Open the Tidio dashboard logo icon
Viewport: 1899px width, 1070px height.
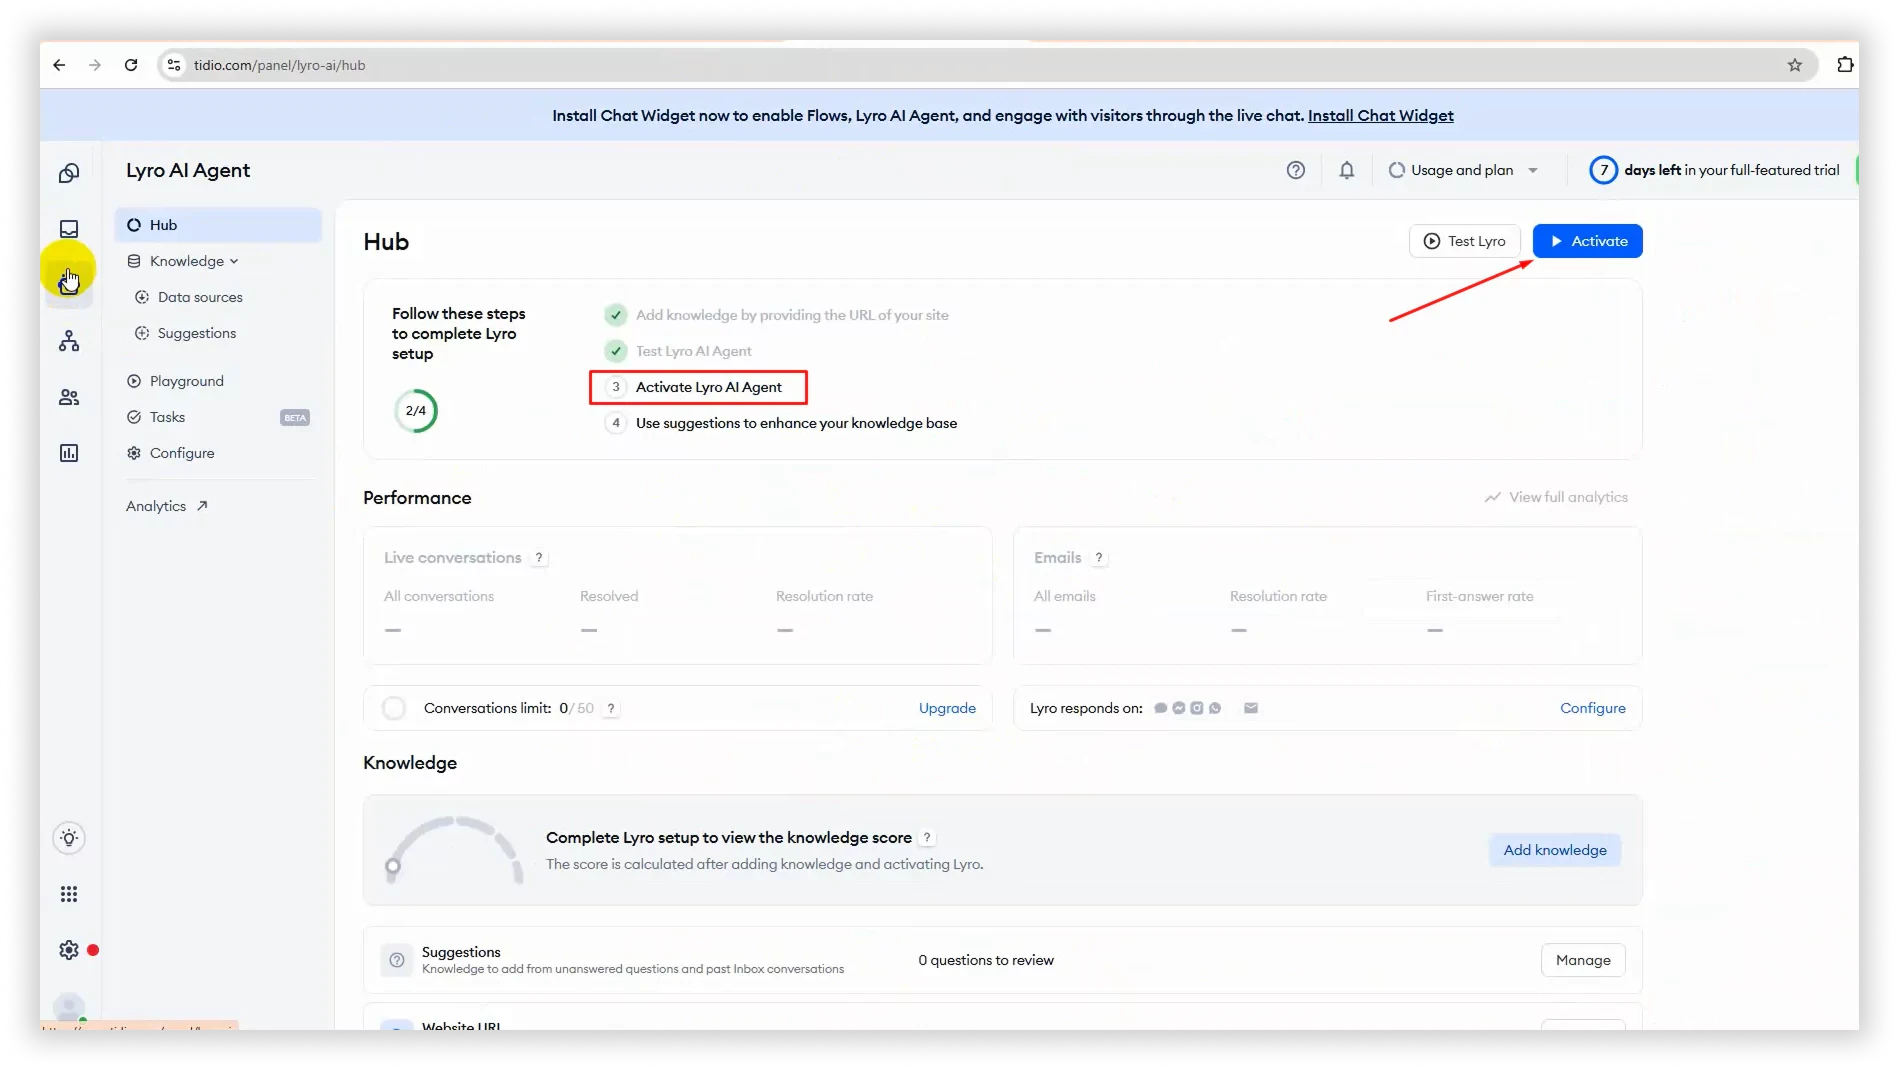pyautogui.click(x=69, y=173)
